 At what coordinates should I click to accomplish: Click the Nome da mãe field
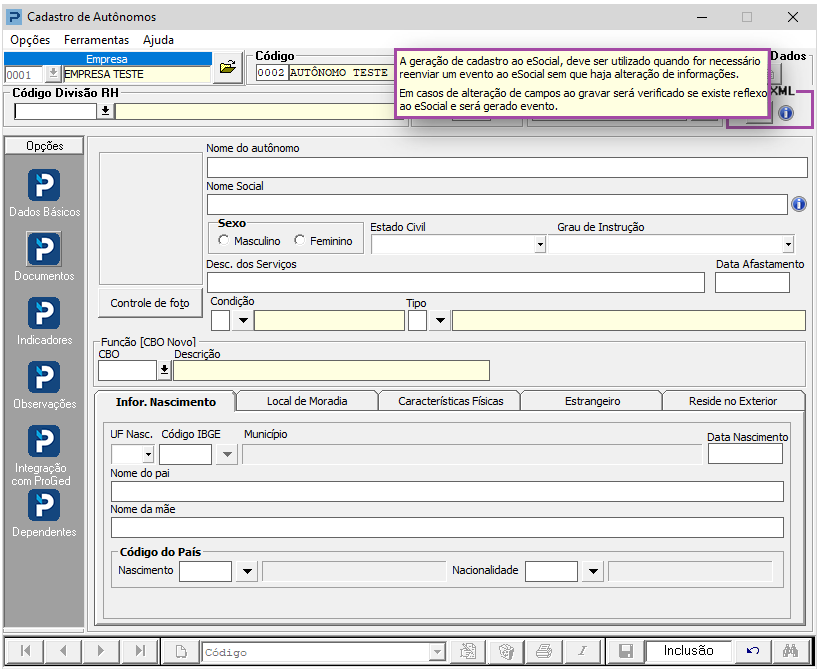447,528
